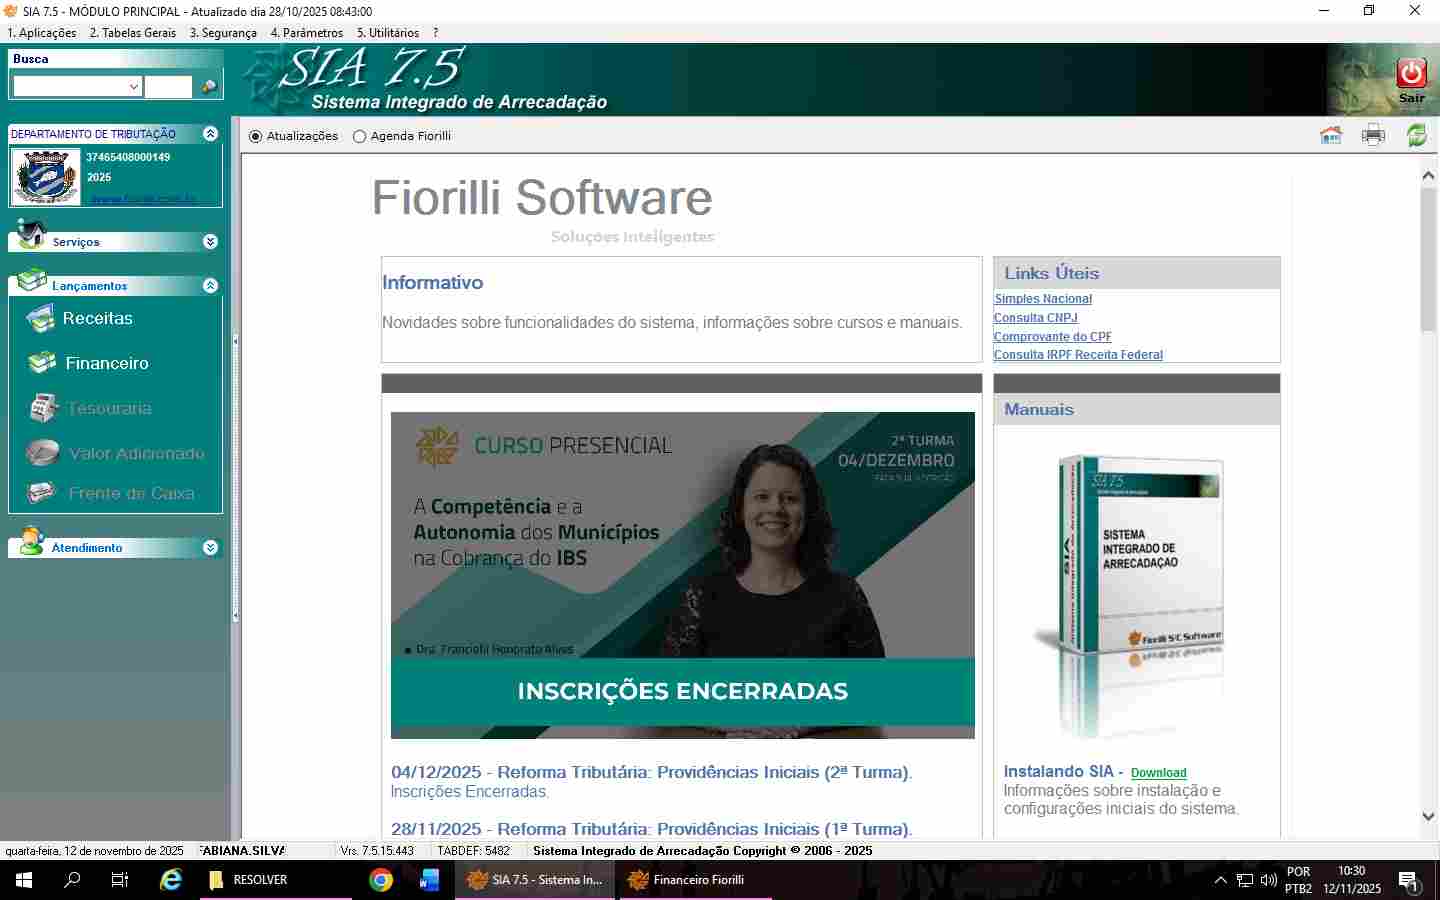Image resolution: width=1440 pixels, height=900 pixels.
Task: Click the Sair power icon
Action: click(x=1411, y=74)
